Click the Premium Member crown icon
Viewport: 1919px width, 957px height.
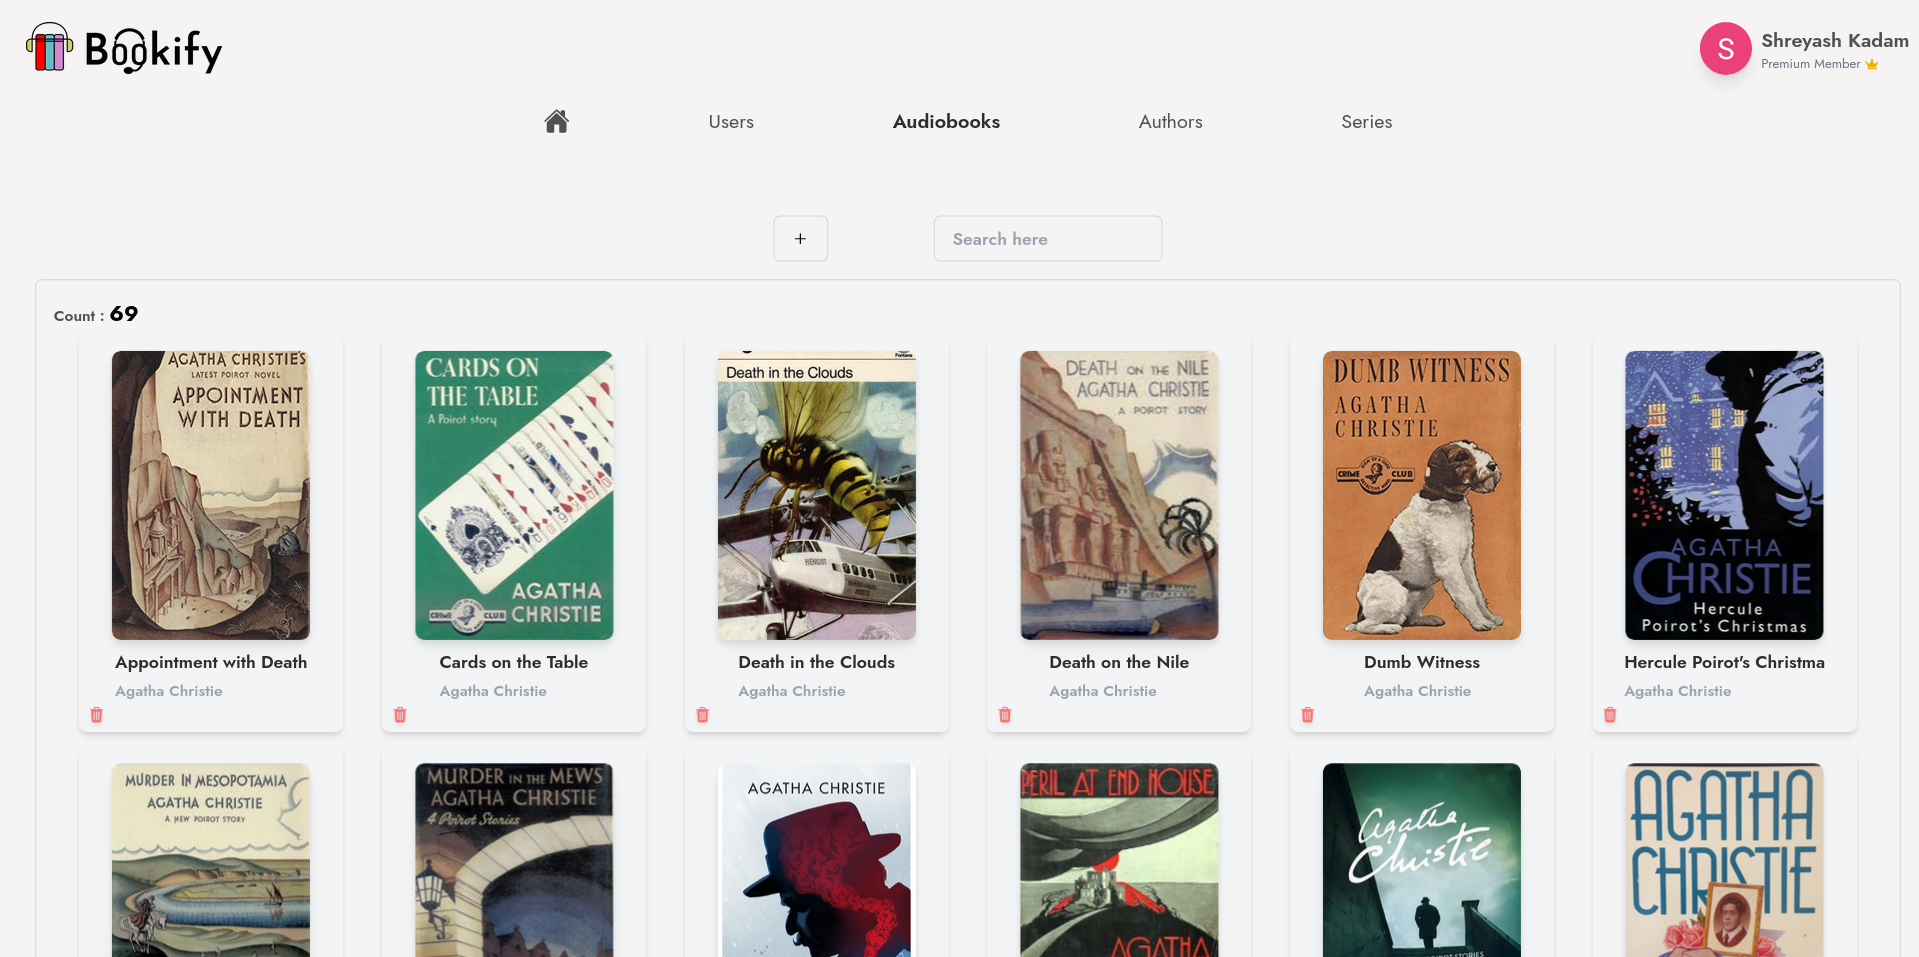(1872, 64)
